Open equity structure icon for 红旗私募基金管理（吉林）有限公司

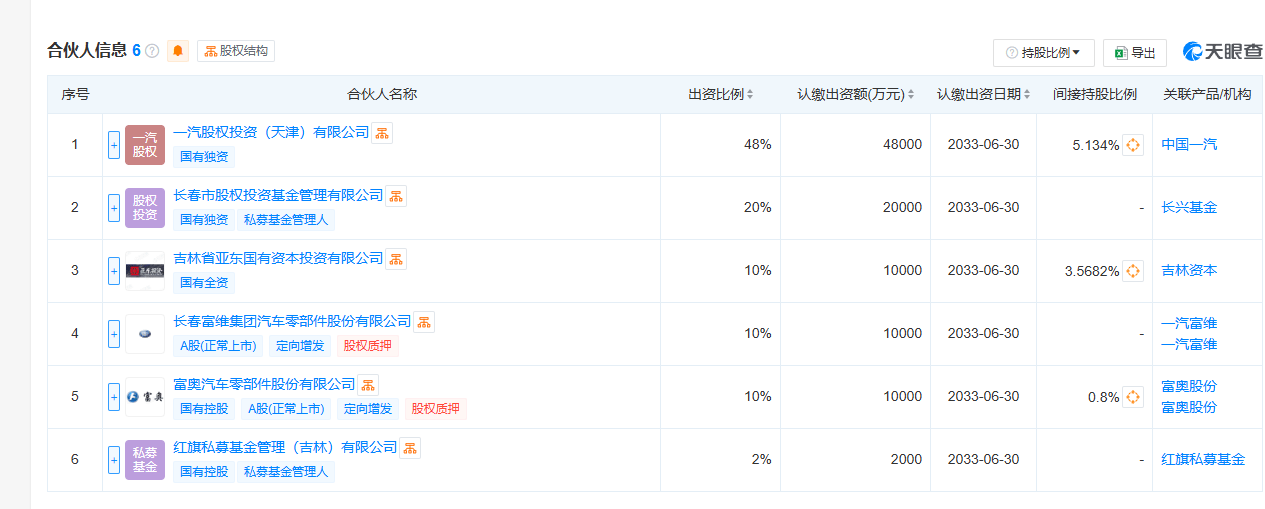(410, 448)
